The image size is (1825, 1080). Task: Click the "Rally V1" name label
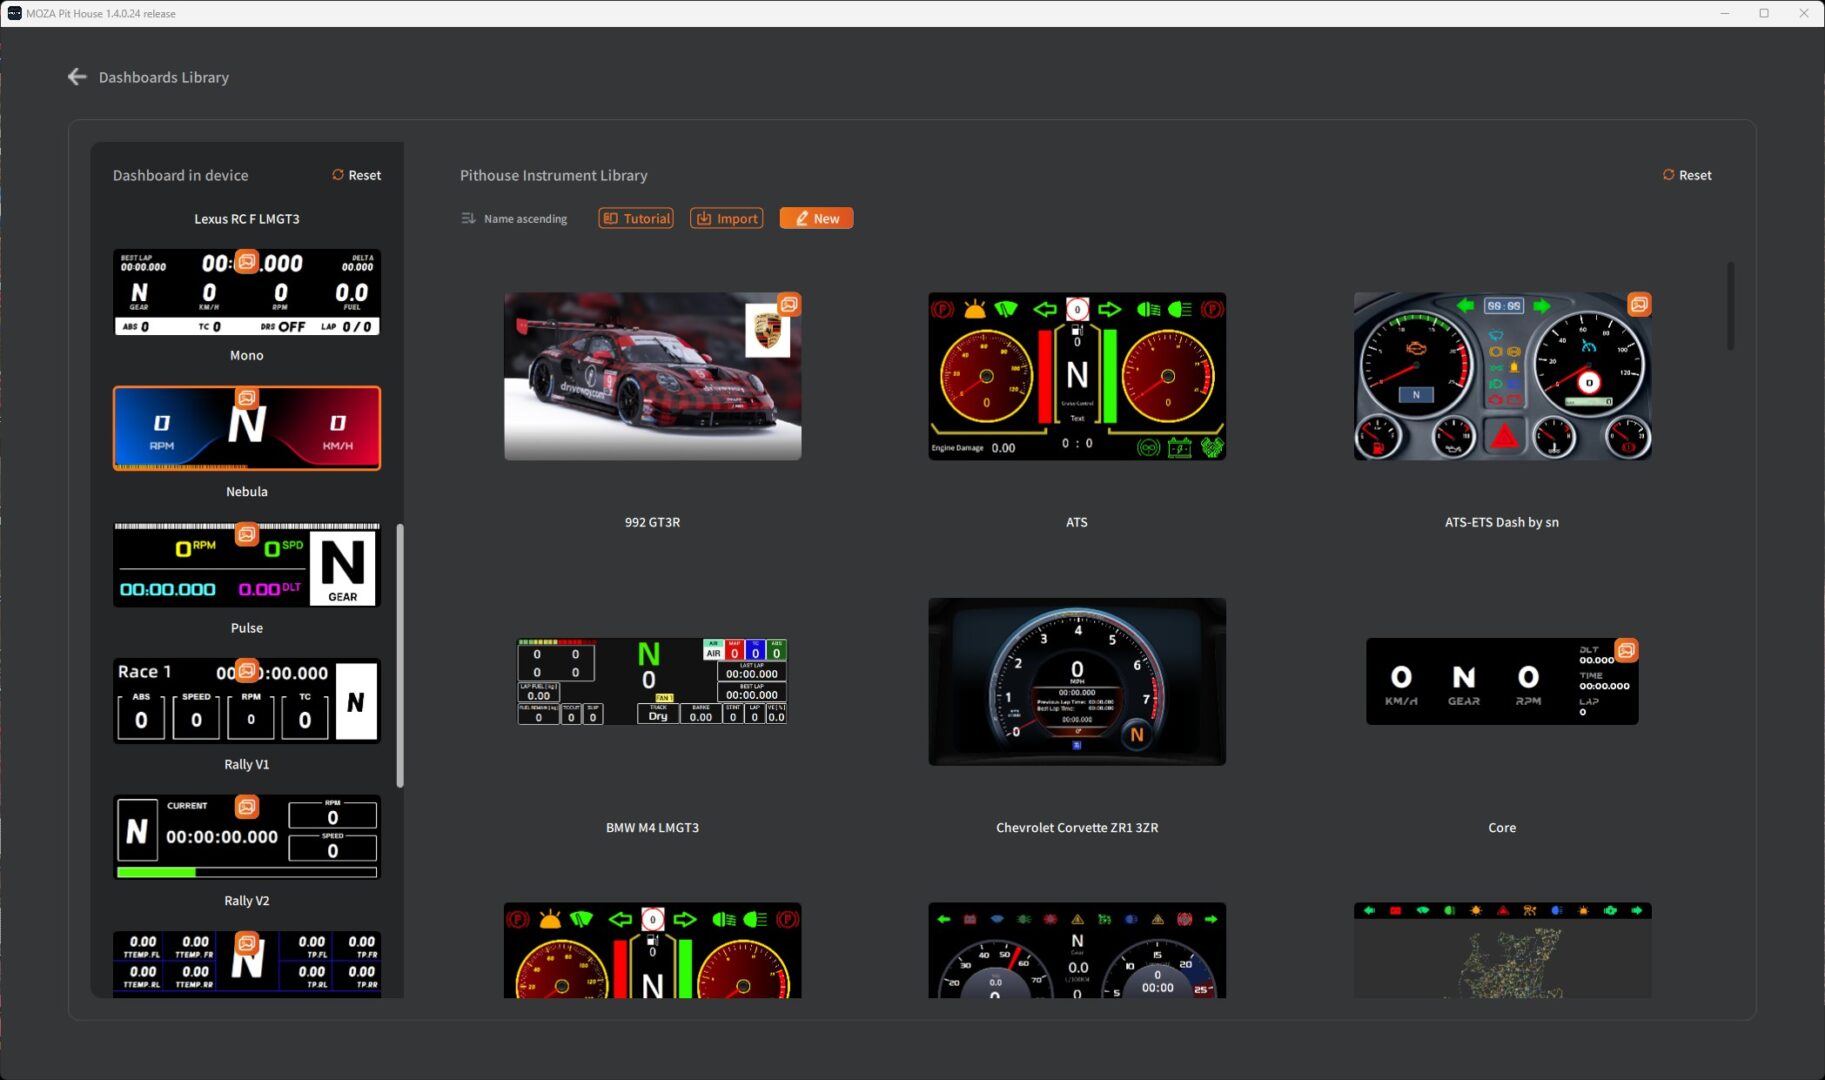pos(247,764)
